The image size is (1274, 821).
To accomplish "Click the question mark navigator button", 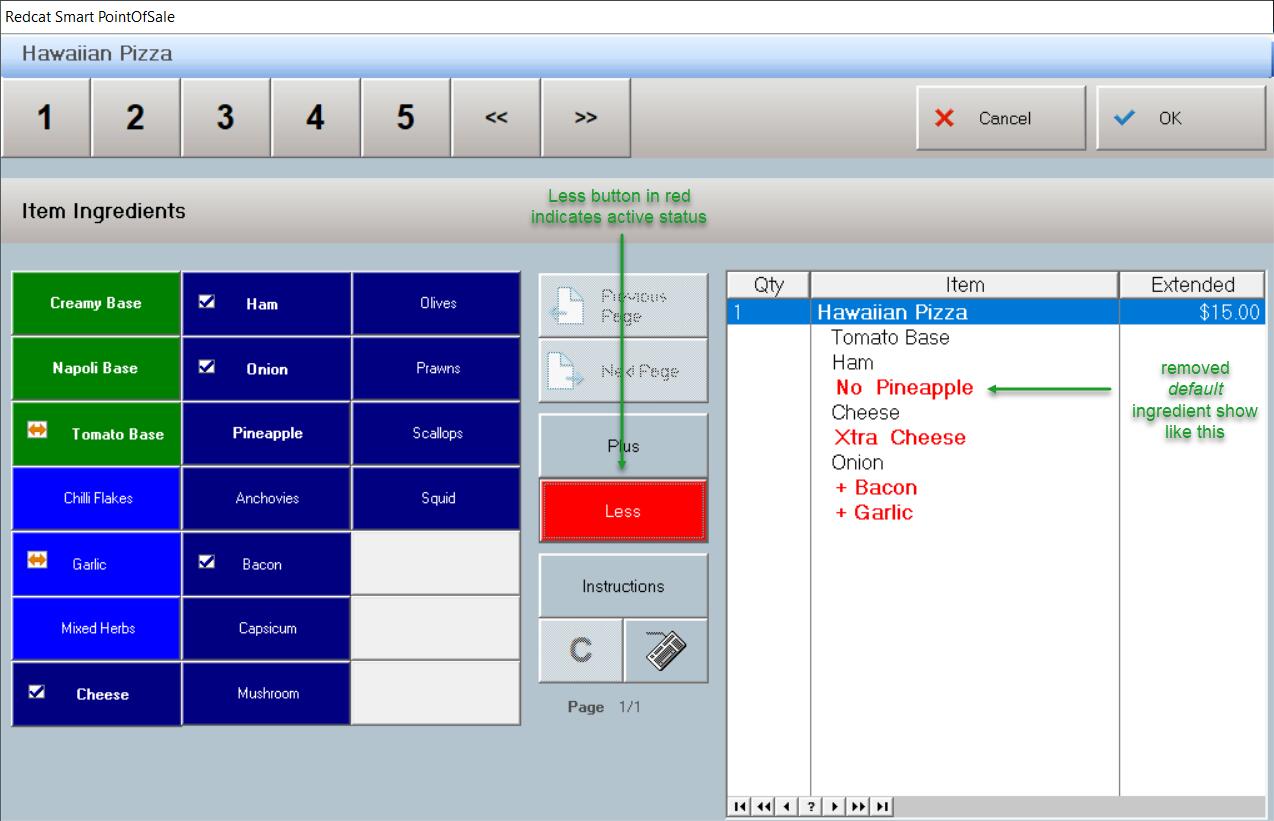I will (811, 806).
